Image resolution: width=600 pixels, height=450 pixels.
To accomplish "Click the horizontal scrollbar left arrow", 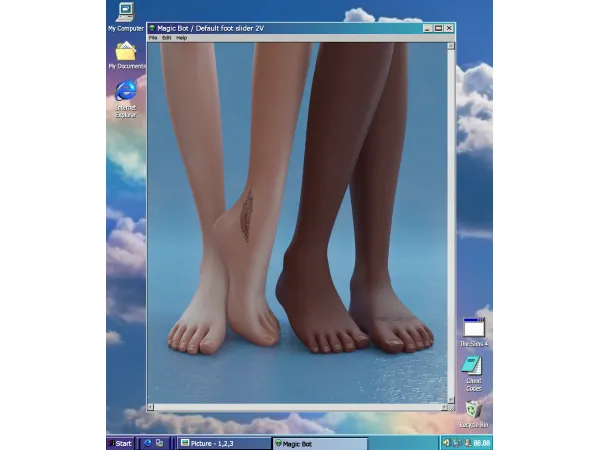I will tap(150, 408).
